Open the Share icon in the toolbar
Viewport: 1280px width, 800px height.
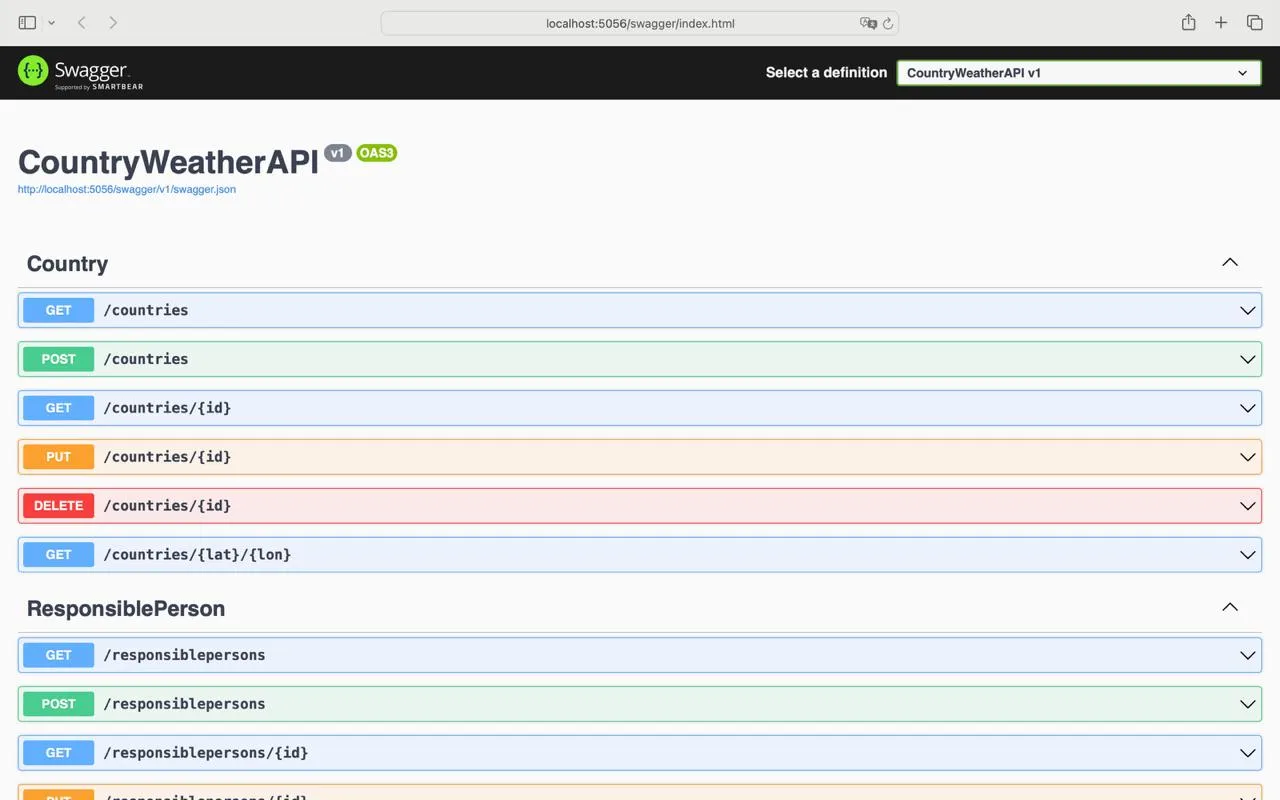click(x=1188, y=22)
